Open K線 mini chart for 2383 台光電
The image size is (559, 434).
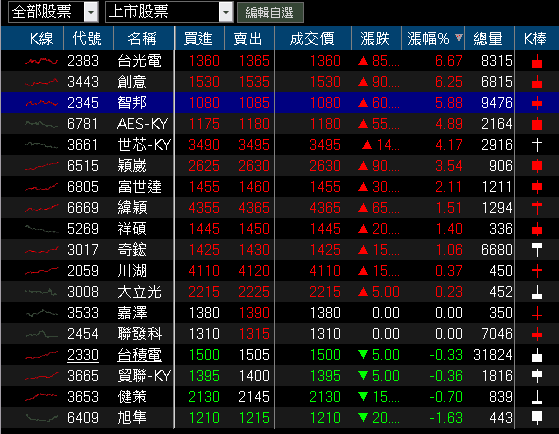tap(41, 61)
